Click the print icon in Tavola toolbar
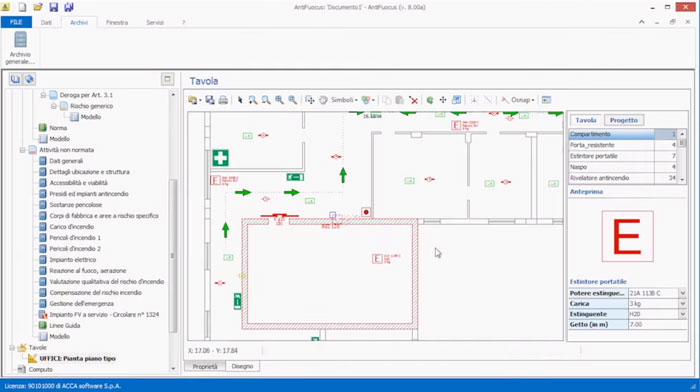This screenshot has width=700, height=392. [223, 100]
